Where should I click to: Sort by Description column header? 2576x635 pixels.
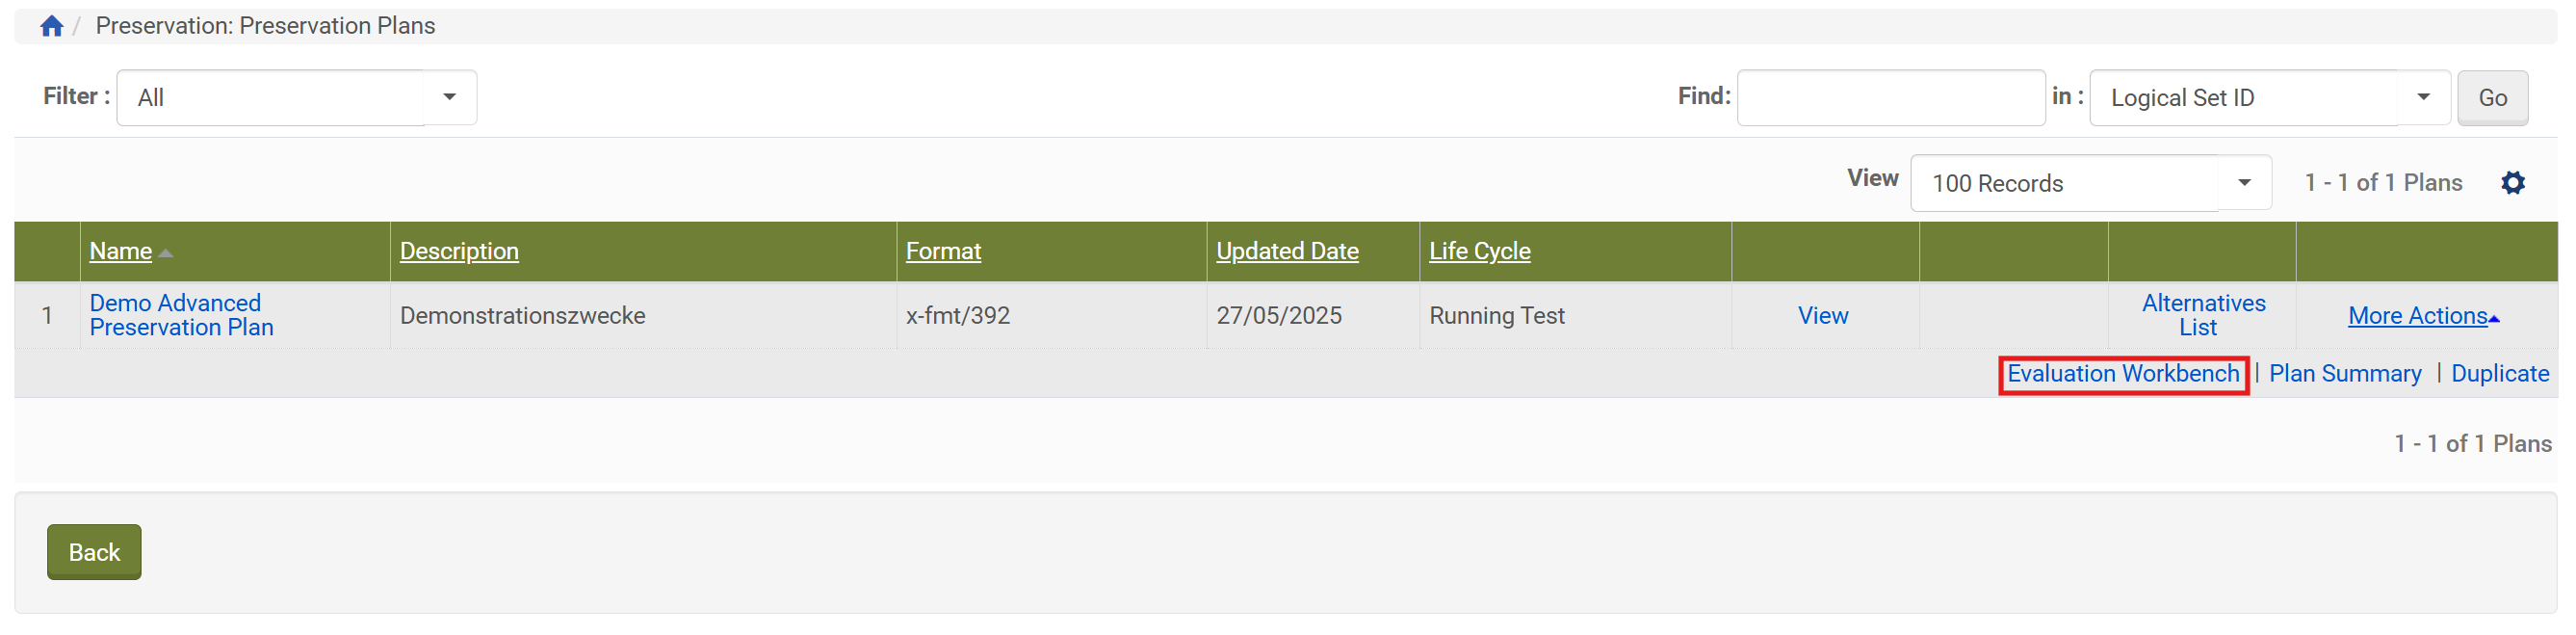pos(459,251)
